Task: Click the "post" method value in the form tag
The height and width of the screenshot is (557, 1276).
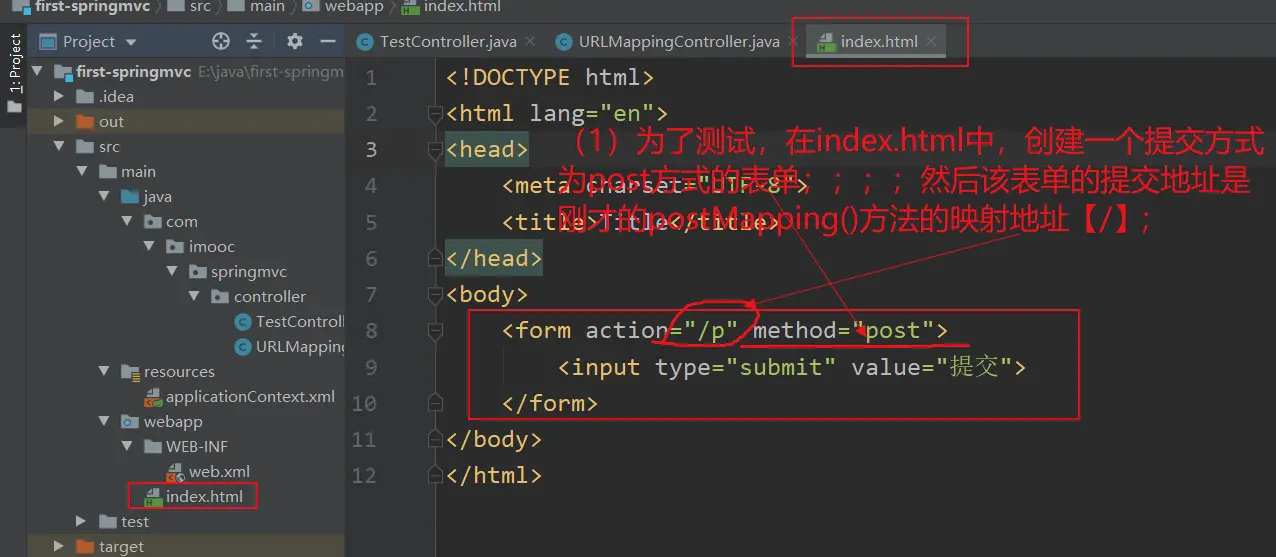Action: click(892, 330)
